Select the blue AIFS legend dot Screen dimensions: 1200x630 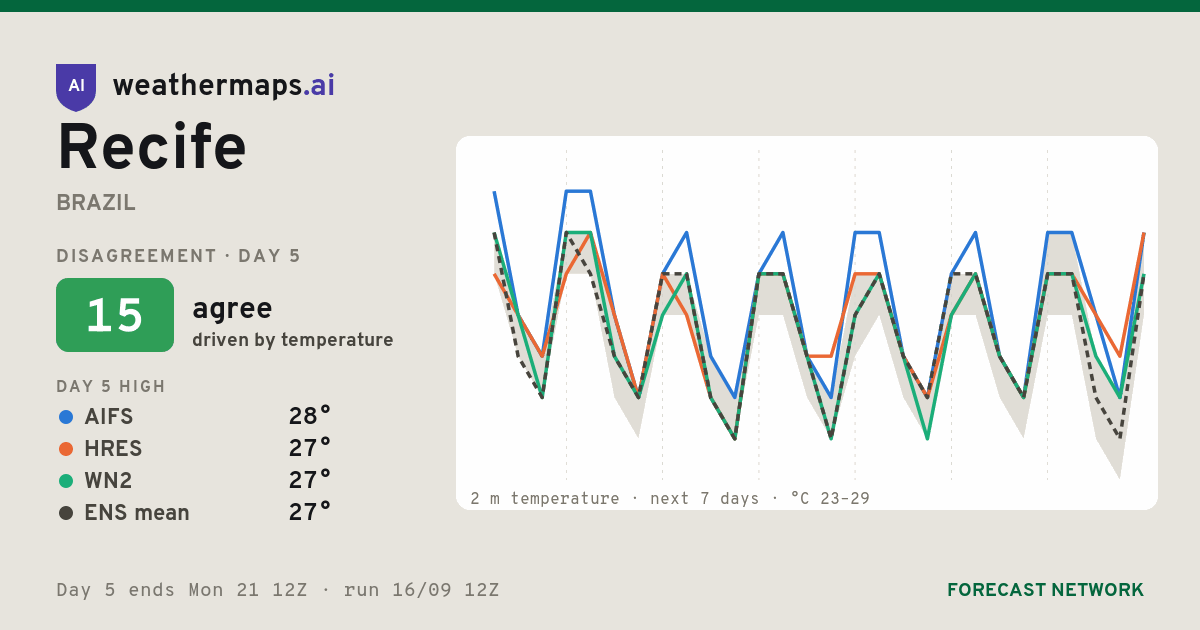(x=66, y=417)
